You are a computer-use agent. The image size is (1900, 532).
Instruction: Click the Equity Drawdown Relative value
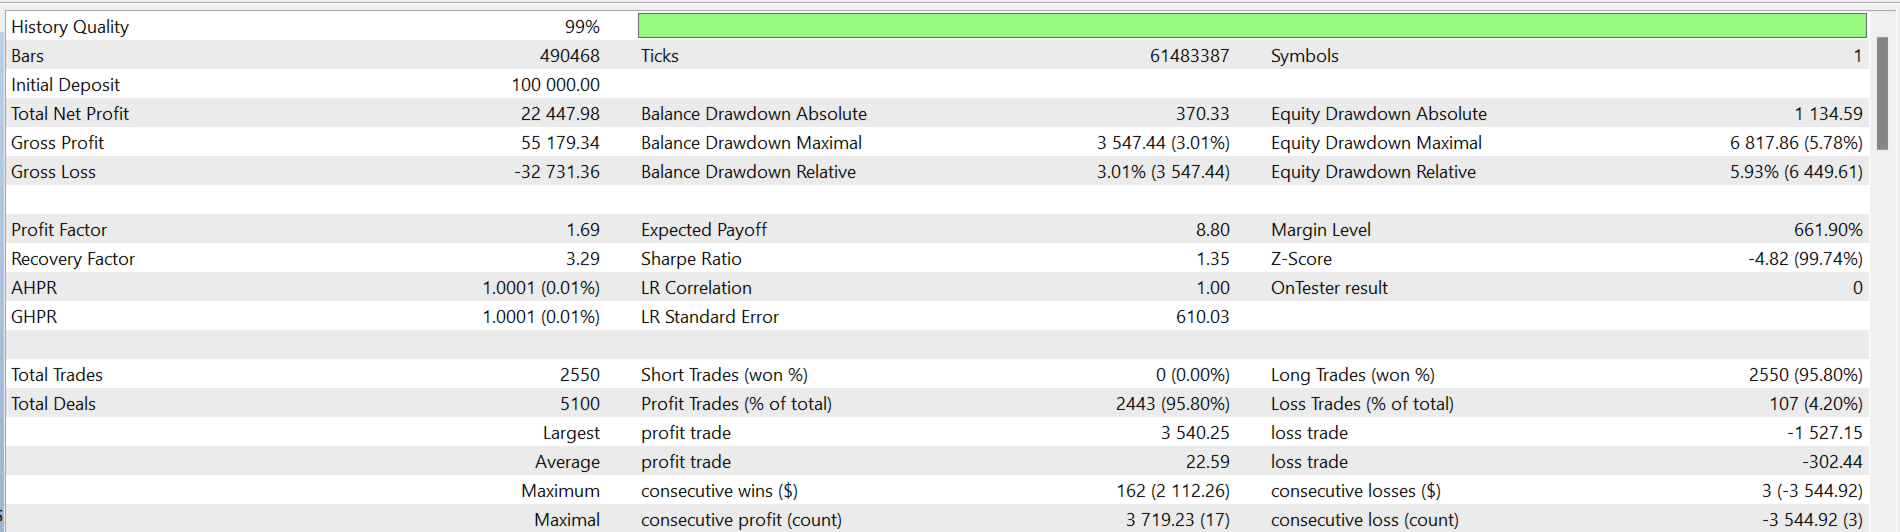tap(1796, 172)
